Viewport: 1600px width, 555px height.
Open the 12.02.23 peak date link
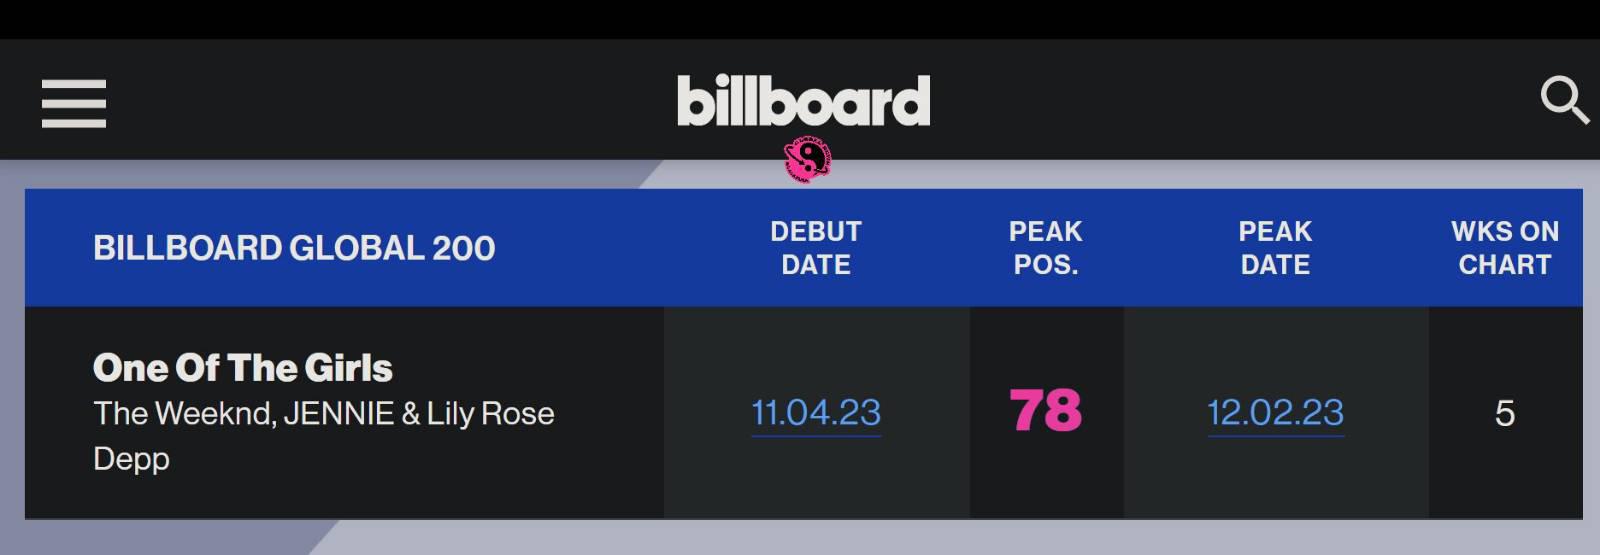click(x=1276, y=412)
